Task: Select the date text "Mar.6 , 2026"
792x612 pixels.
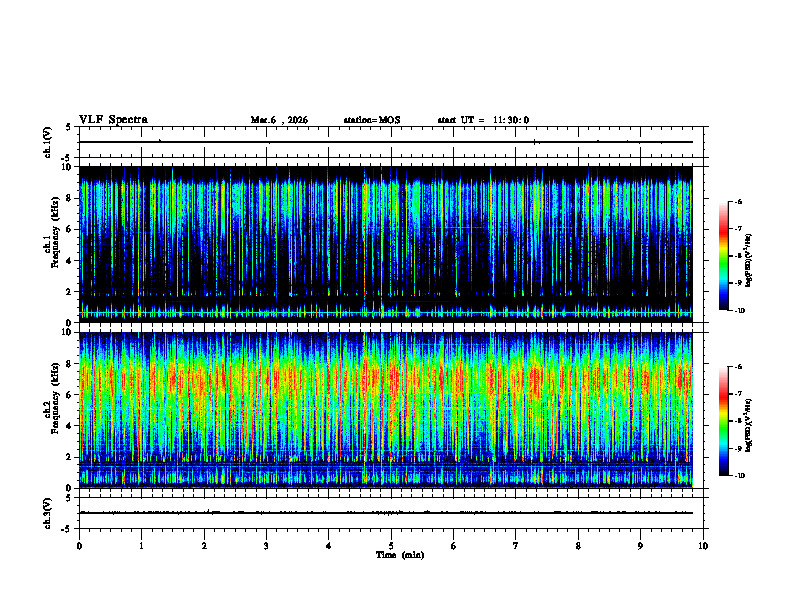Action: click(x=279, y=120)
